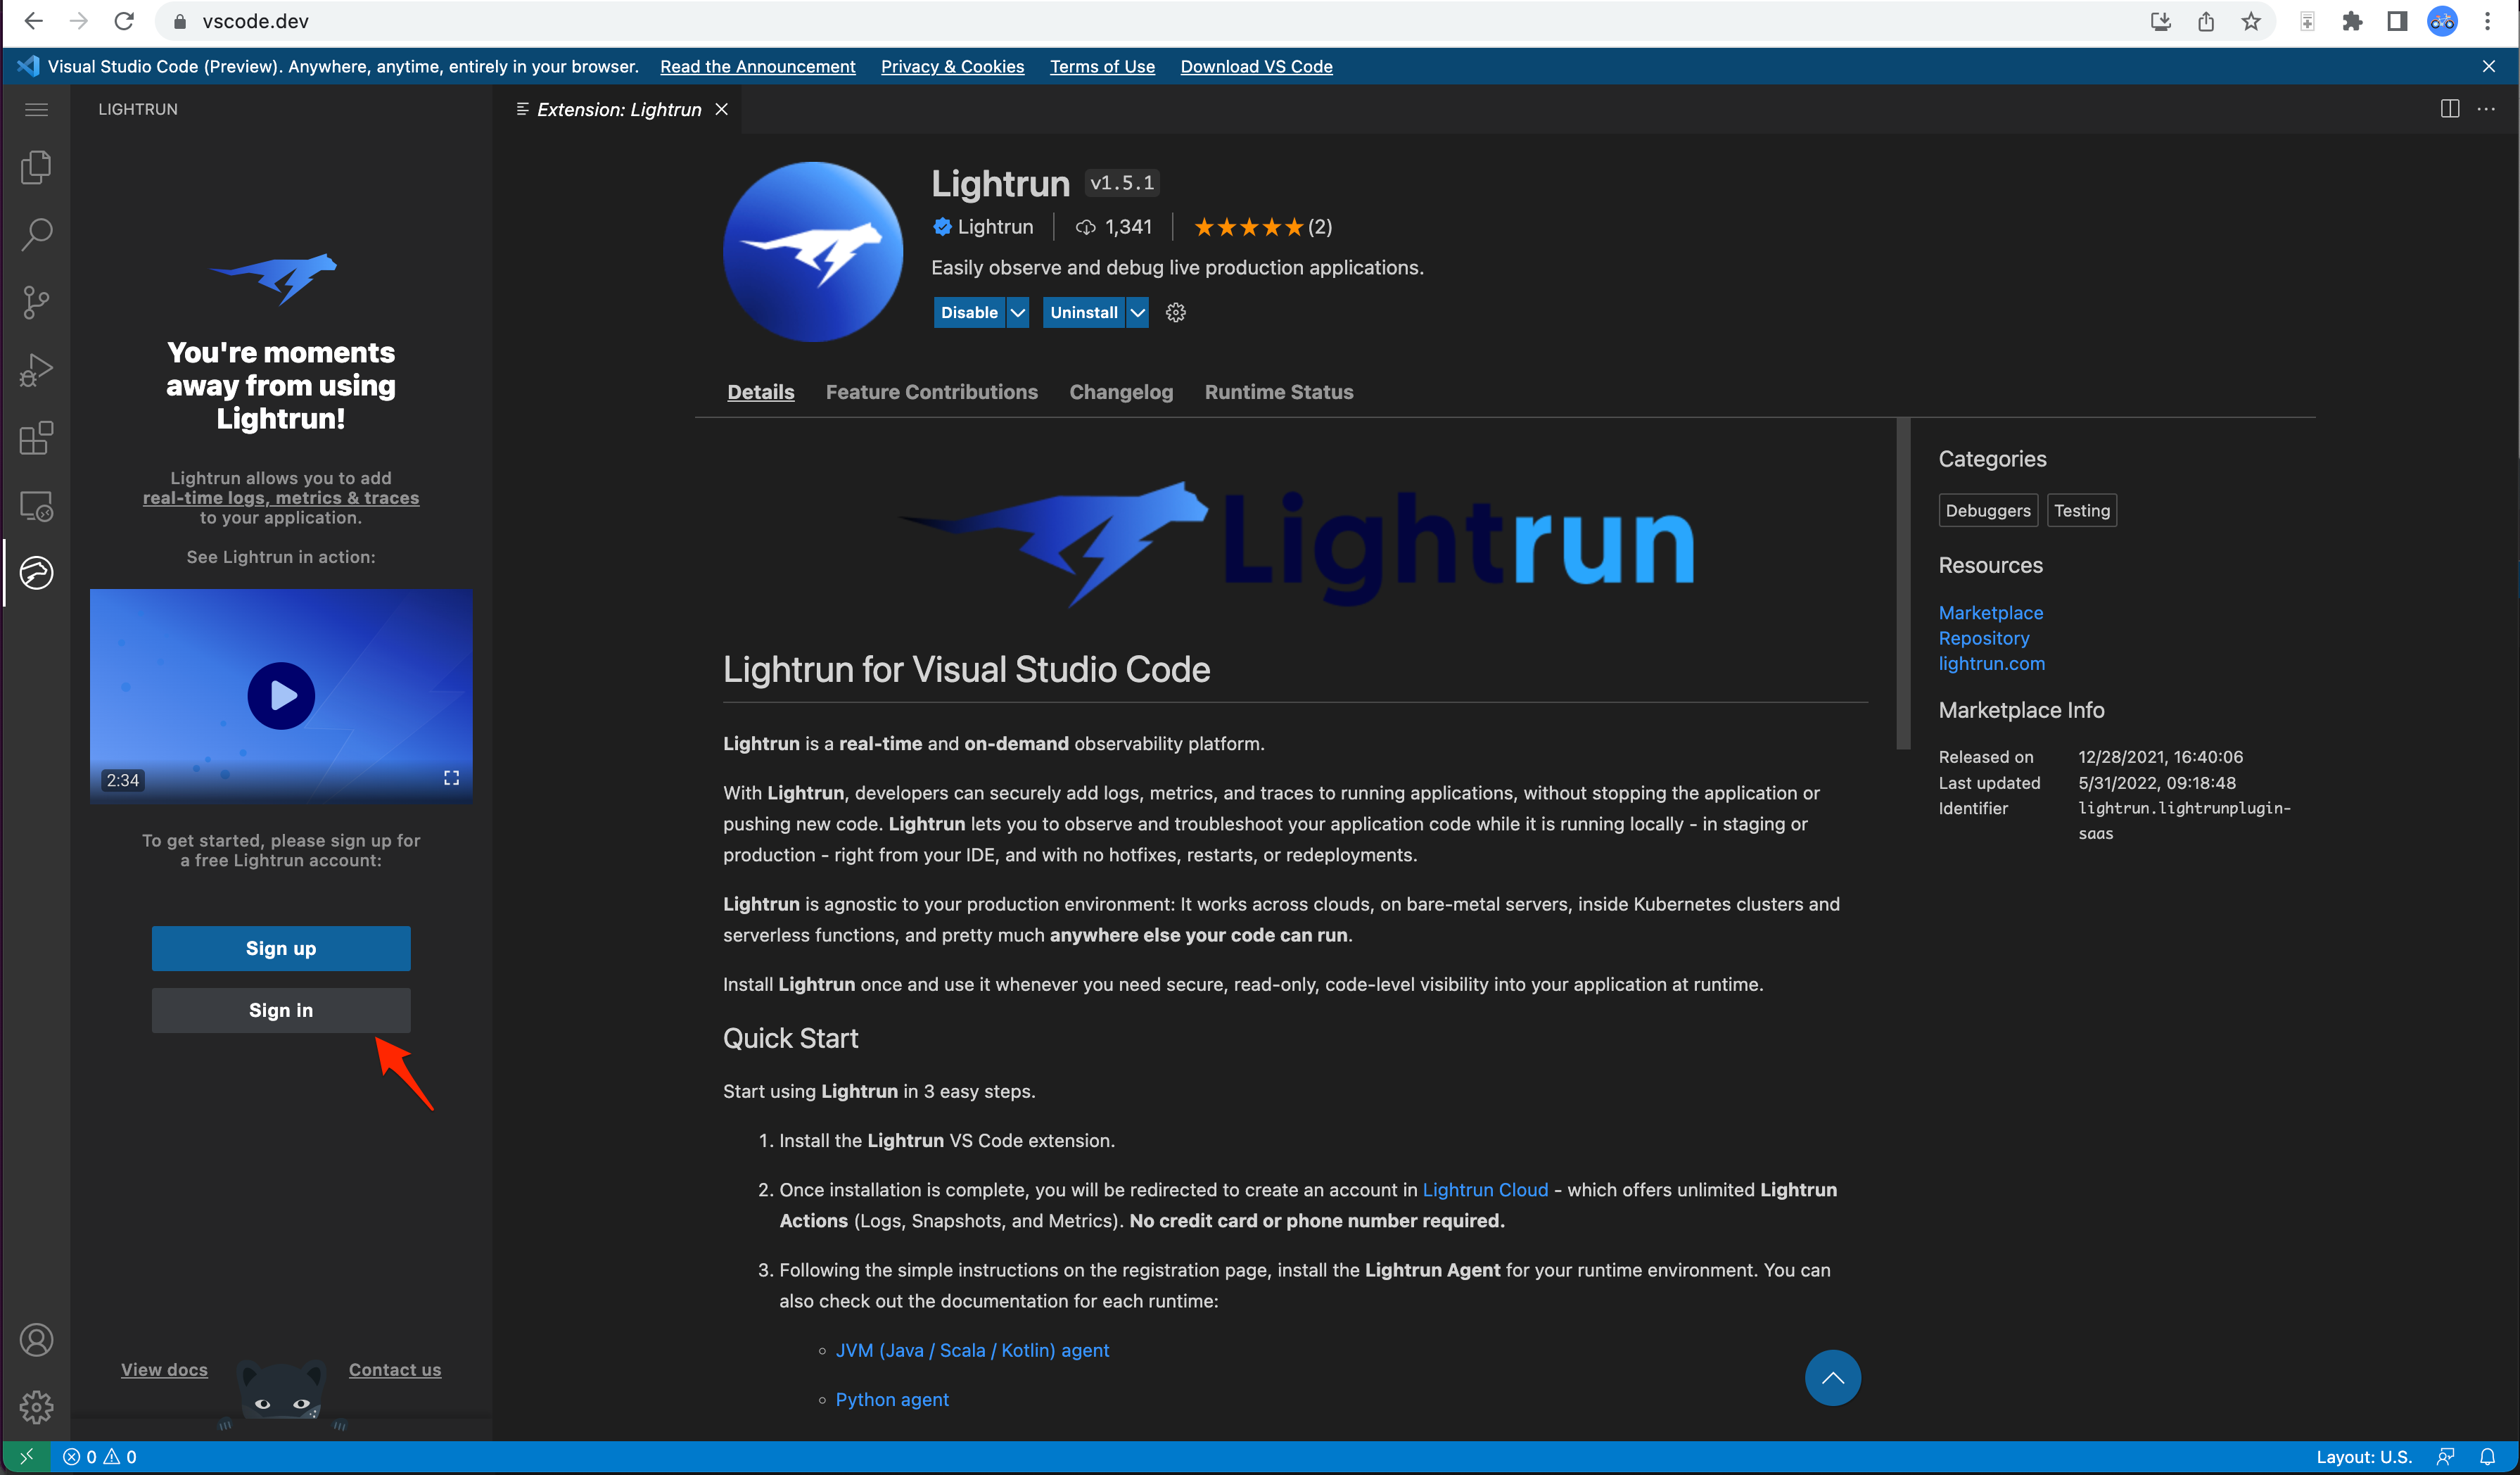Image resolution: width=2520 pixels, height=1475 pixels.
Task: Open Remote Explorer view icon
Action: click(36, 506)
